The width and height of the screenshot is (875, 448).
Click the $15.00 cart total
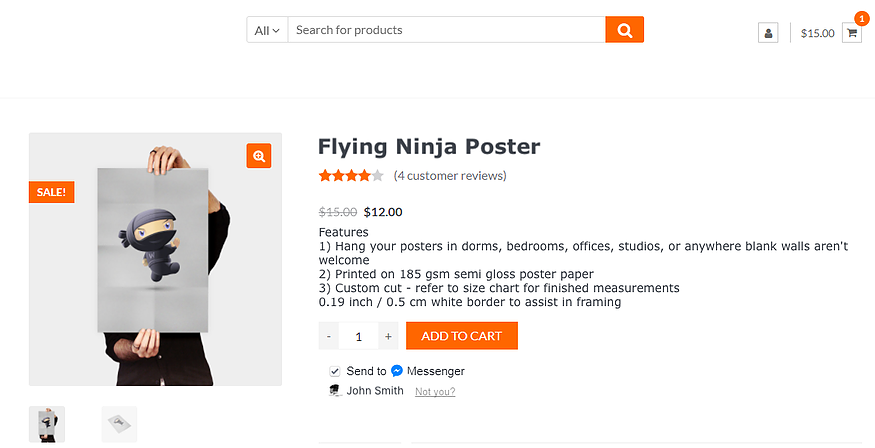pos(818,33)
